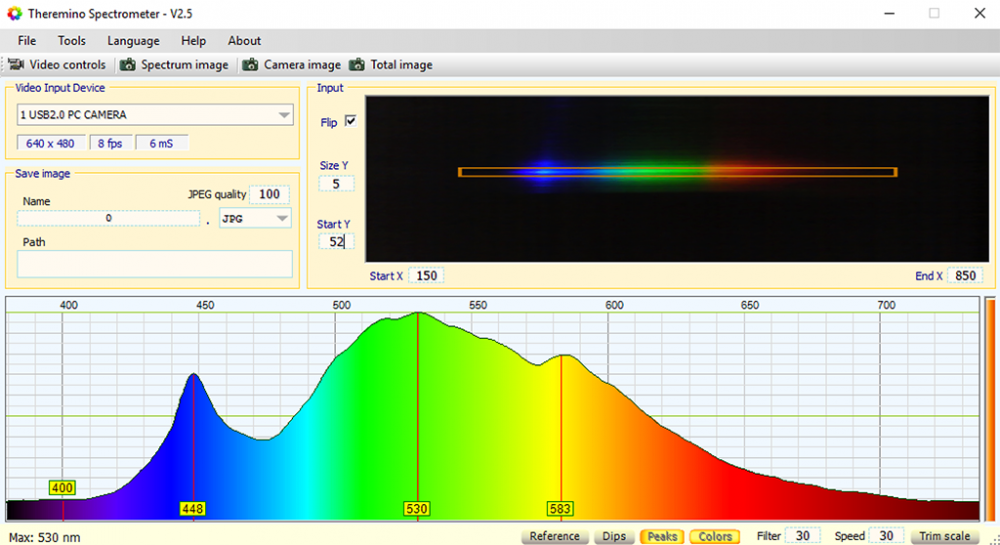Click the Theremino app logo icon
Screen dimensions: 1000x545
pyautogui.click(x=14, y=13)
